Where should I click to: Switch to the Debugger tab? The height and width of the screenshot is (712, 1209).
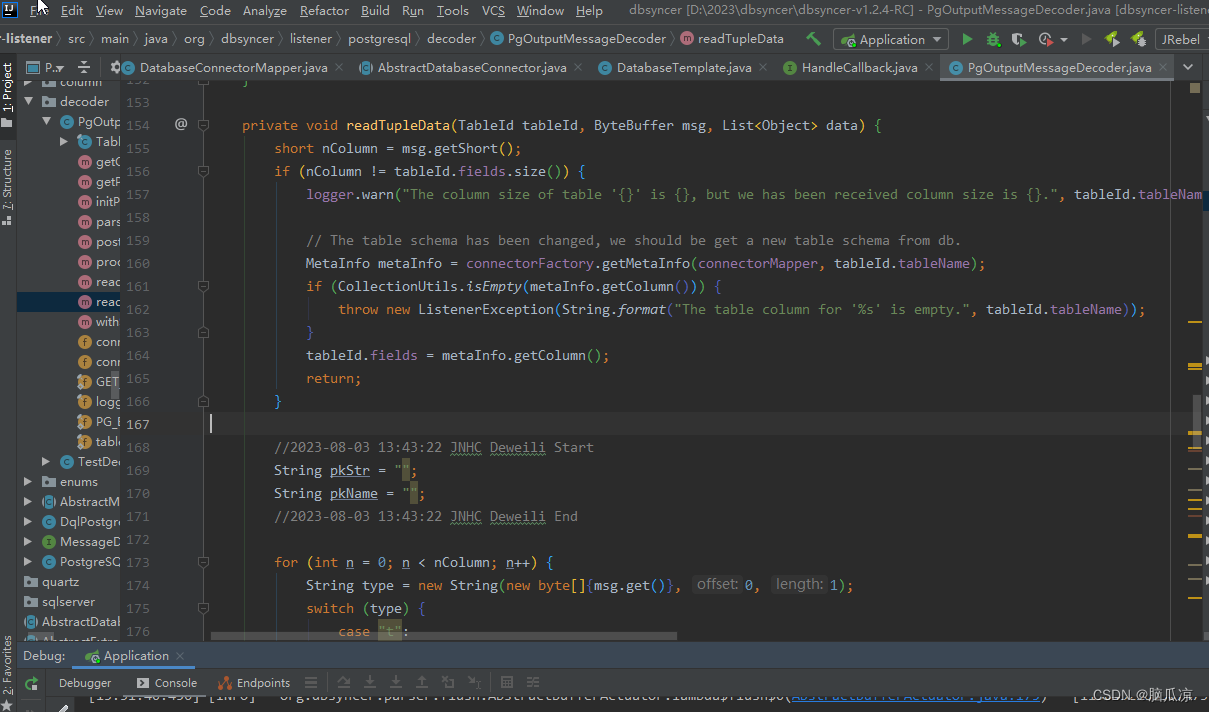(85, 683)
